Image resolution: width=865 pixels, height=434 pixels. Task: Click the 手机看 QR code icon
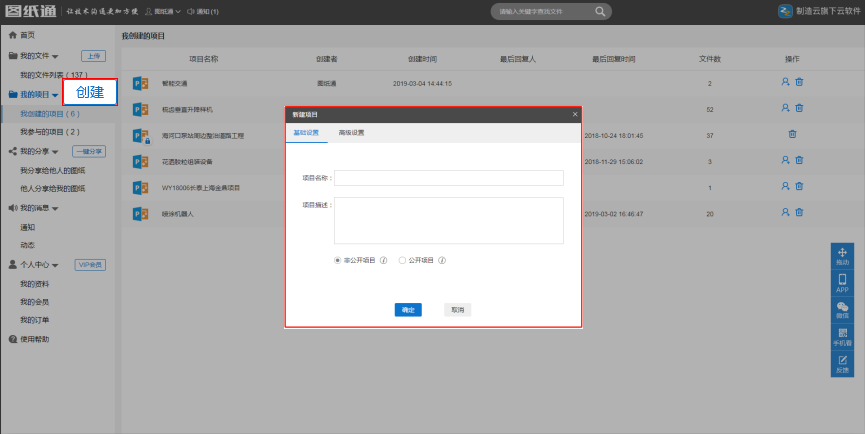842,336
